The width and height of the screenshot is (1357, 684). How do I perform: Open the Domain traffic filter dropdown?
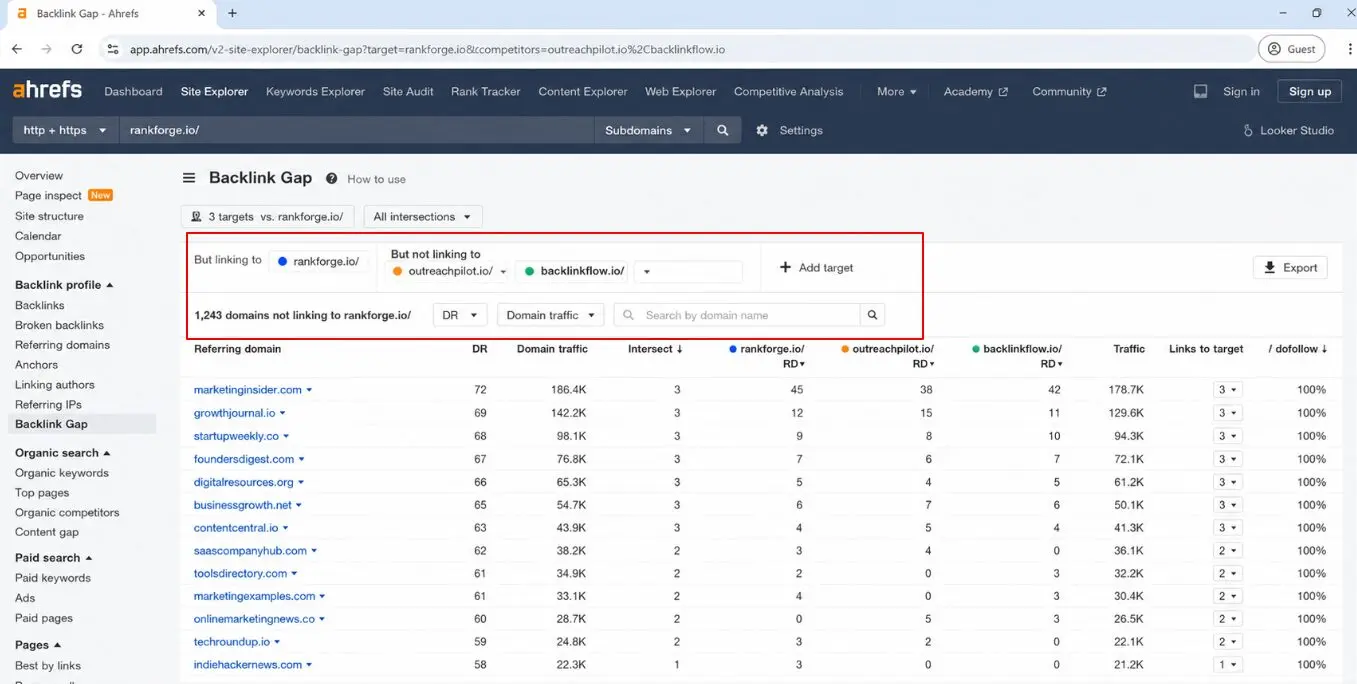[550, 315]
